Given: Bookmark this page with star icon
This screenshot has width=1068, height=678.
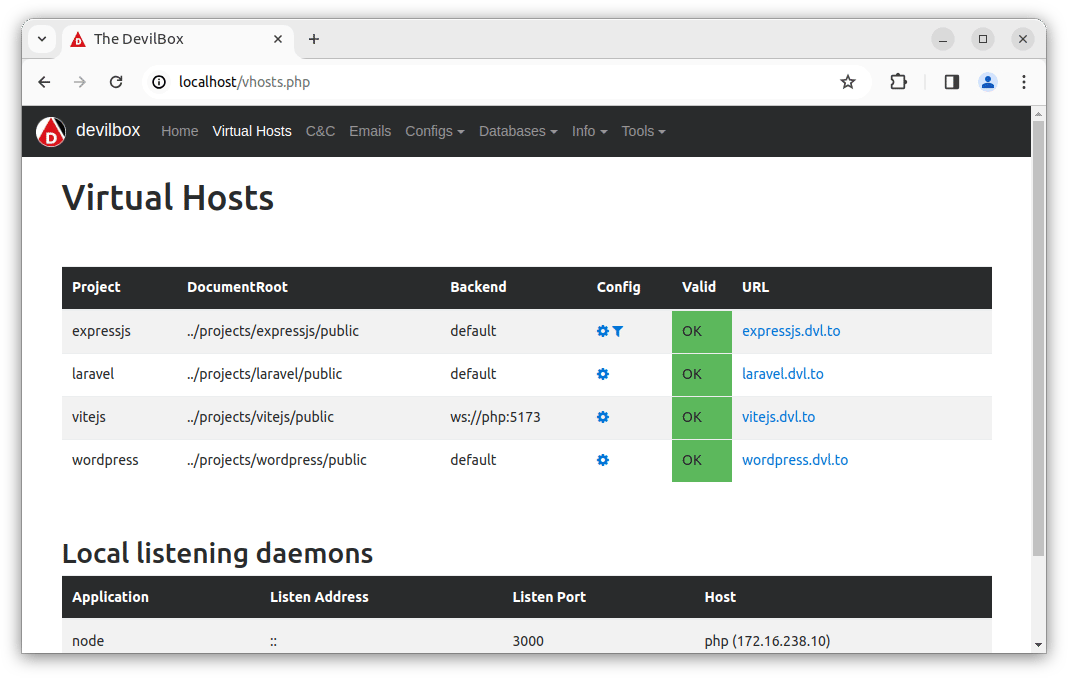Looking at the screenshot, I should point(848,82).
